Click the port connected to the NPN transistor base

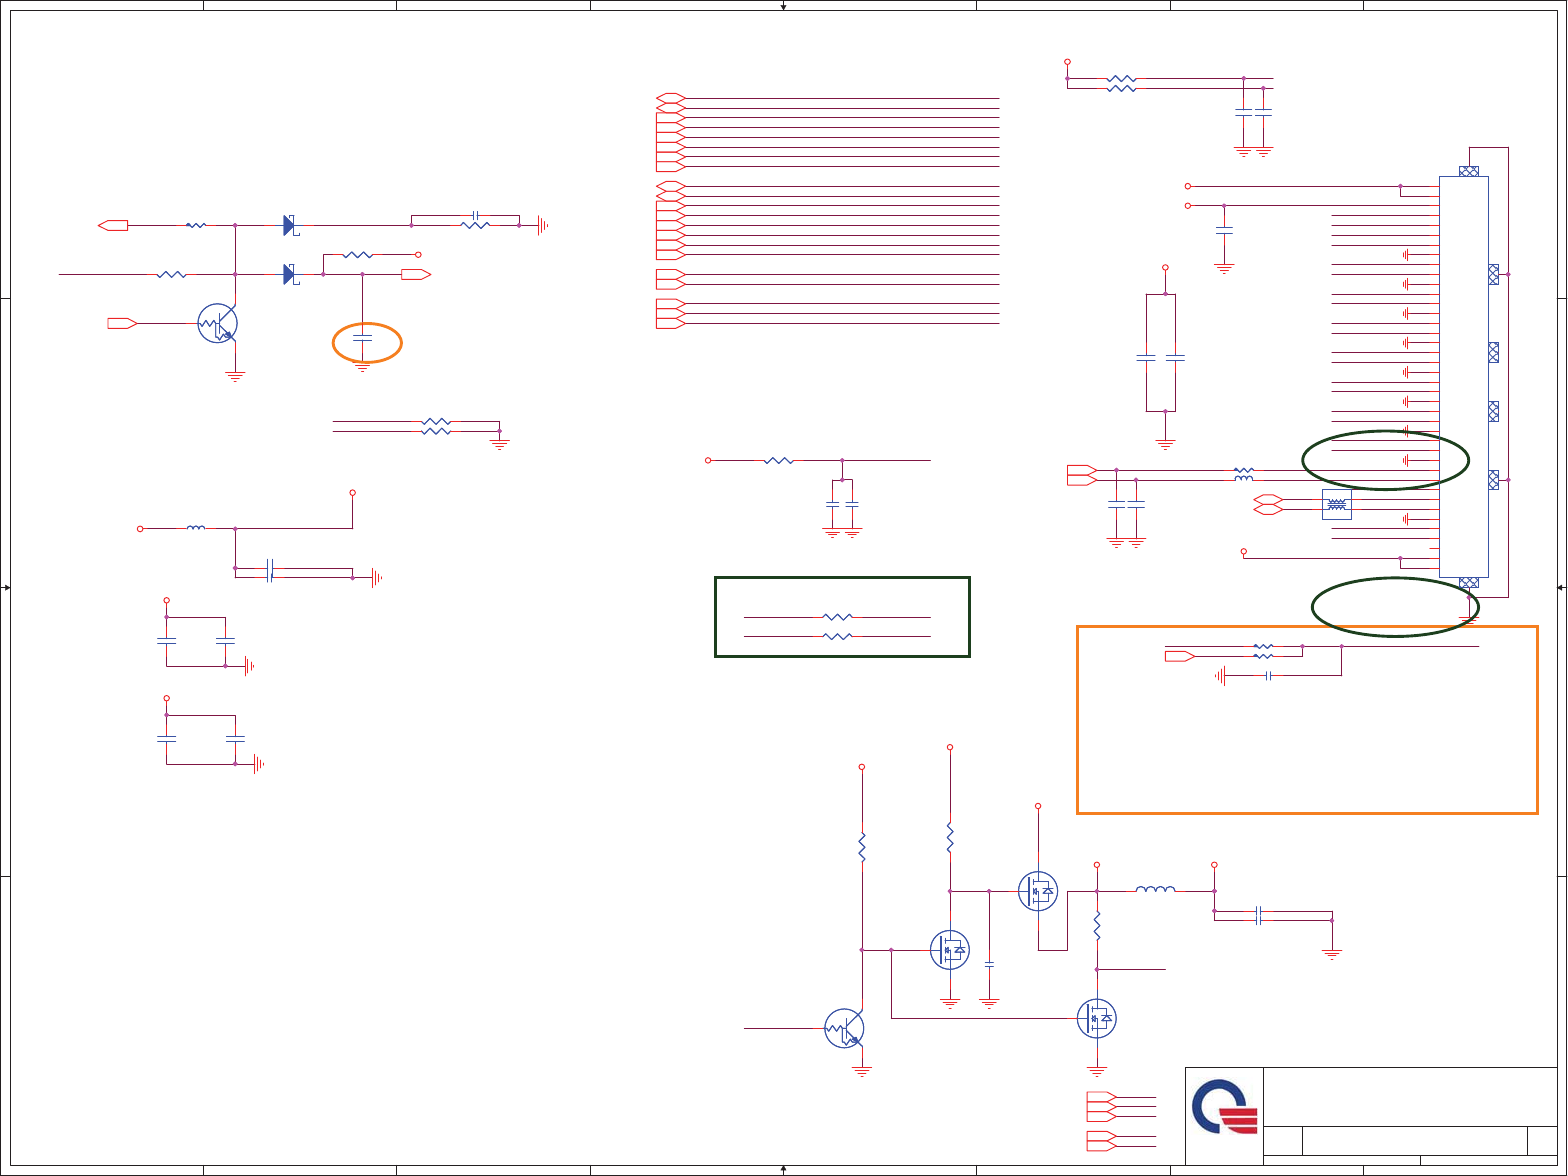(122, 323)
